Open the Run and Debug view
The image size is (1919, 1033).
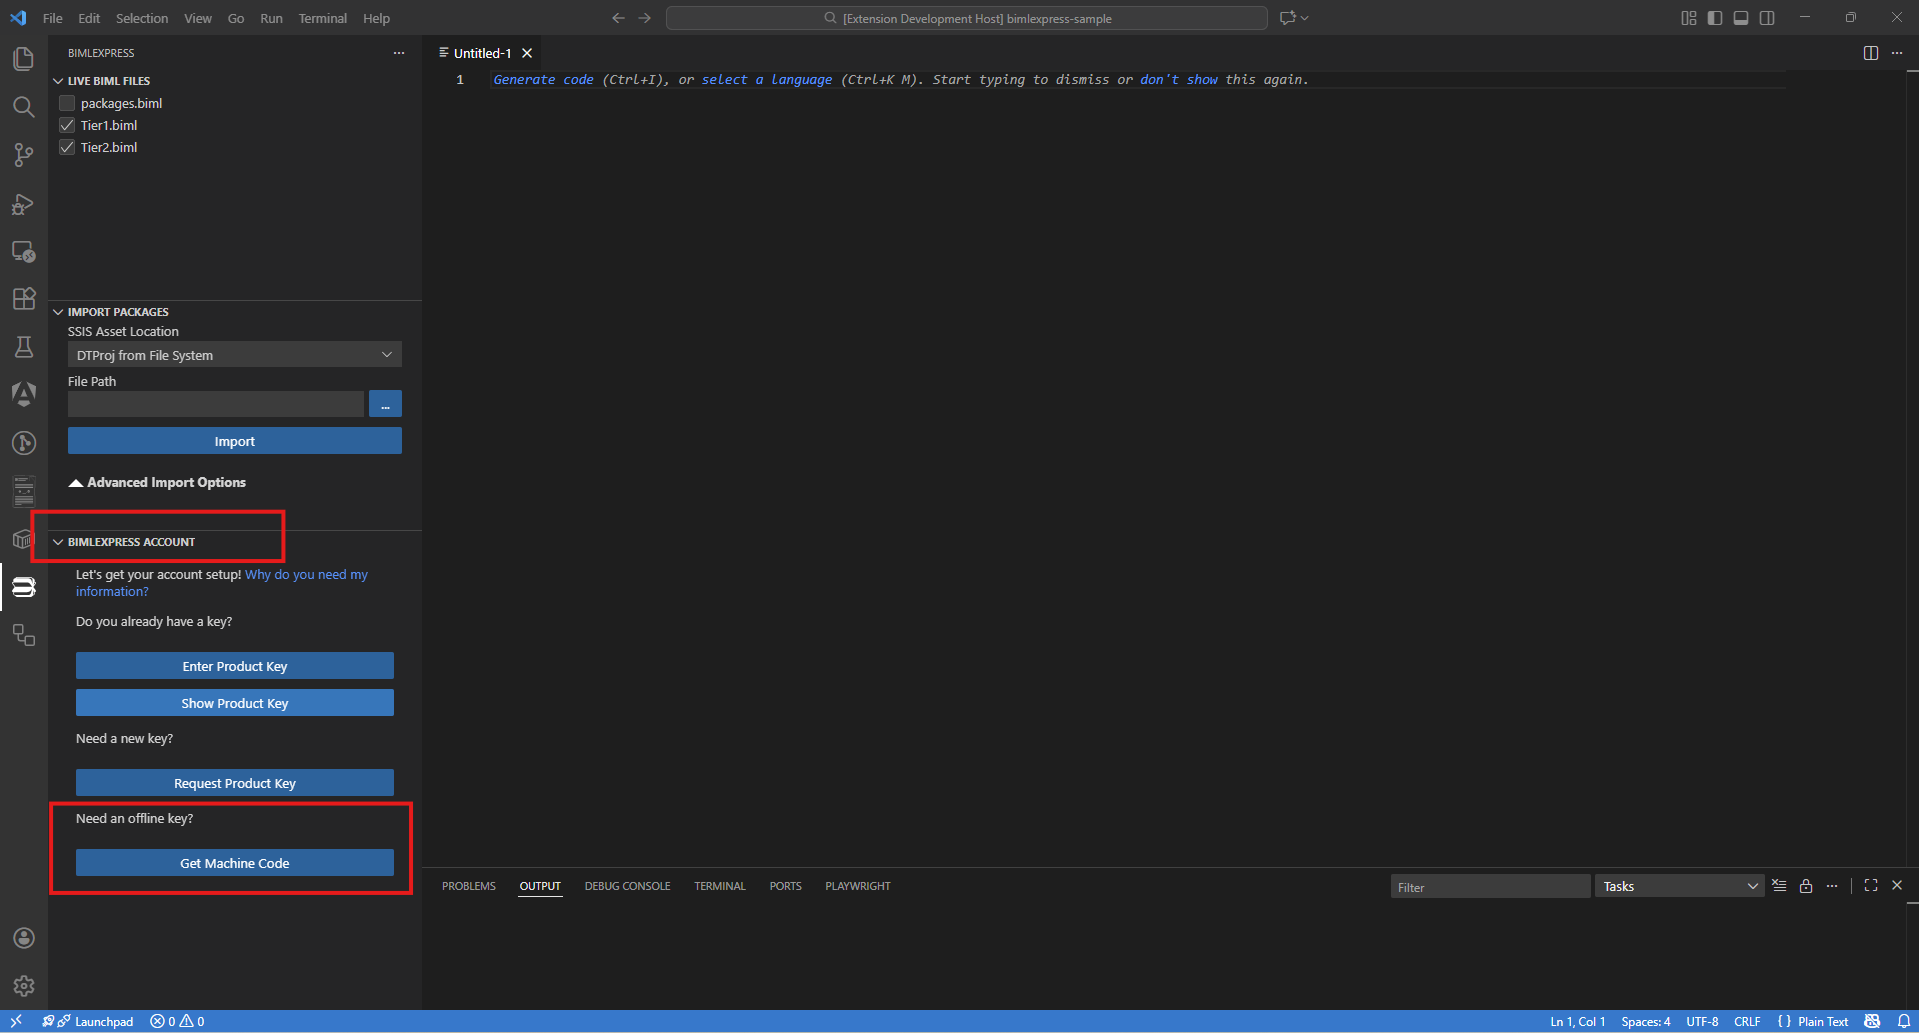tap(23, 204)
